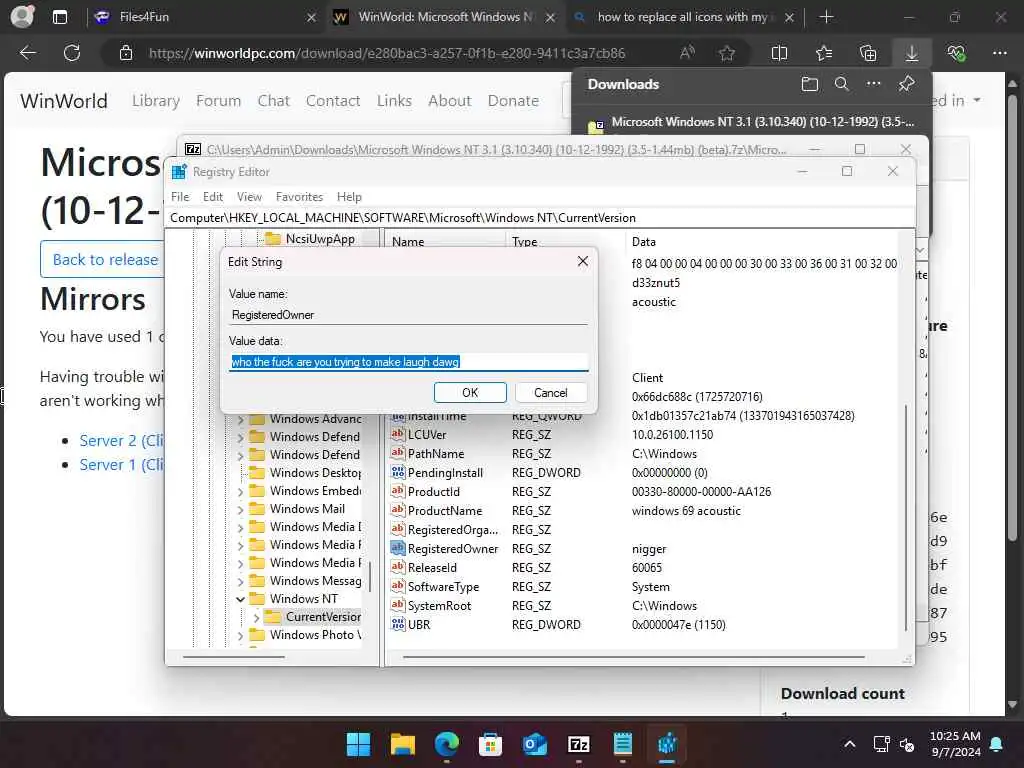Open Server 1 mirror link
Screen dimensions: 1024x768
pyautogui.click(x=121, y=464)
